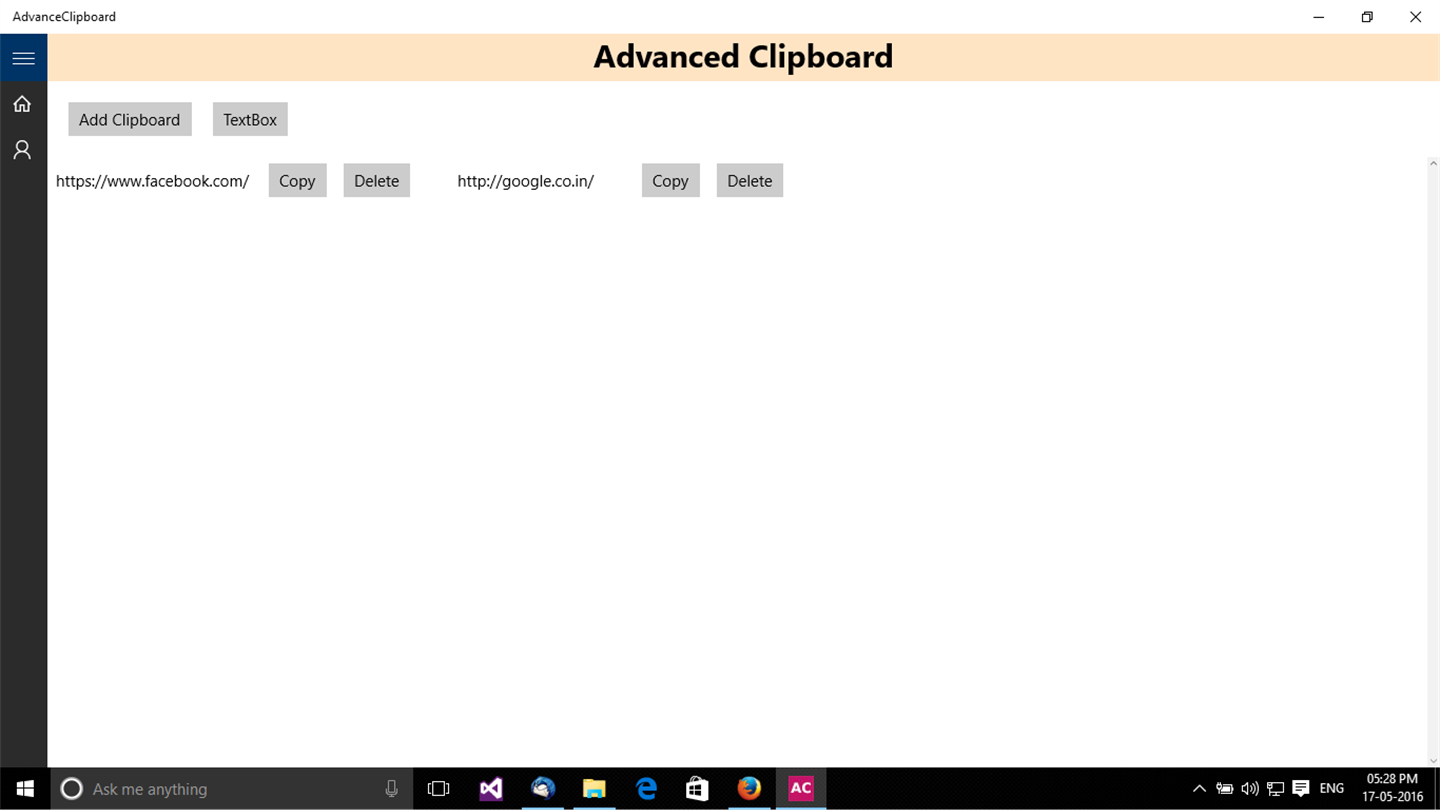
Task: Open the taskbar clock and date
Action: tap(1392, 788)
